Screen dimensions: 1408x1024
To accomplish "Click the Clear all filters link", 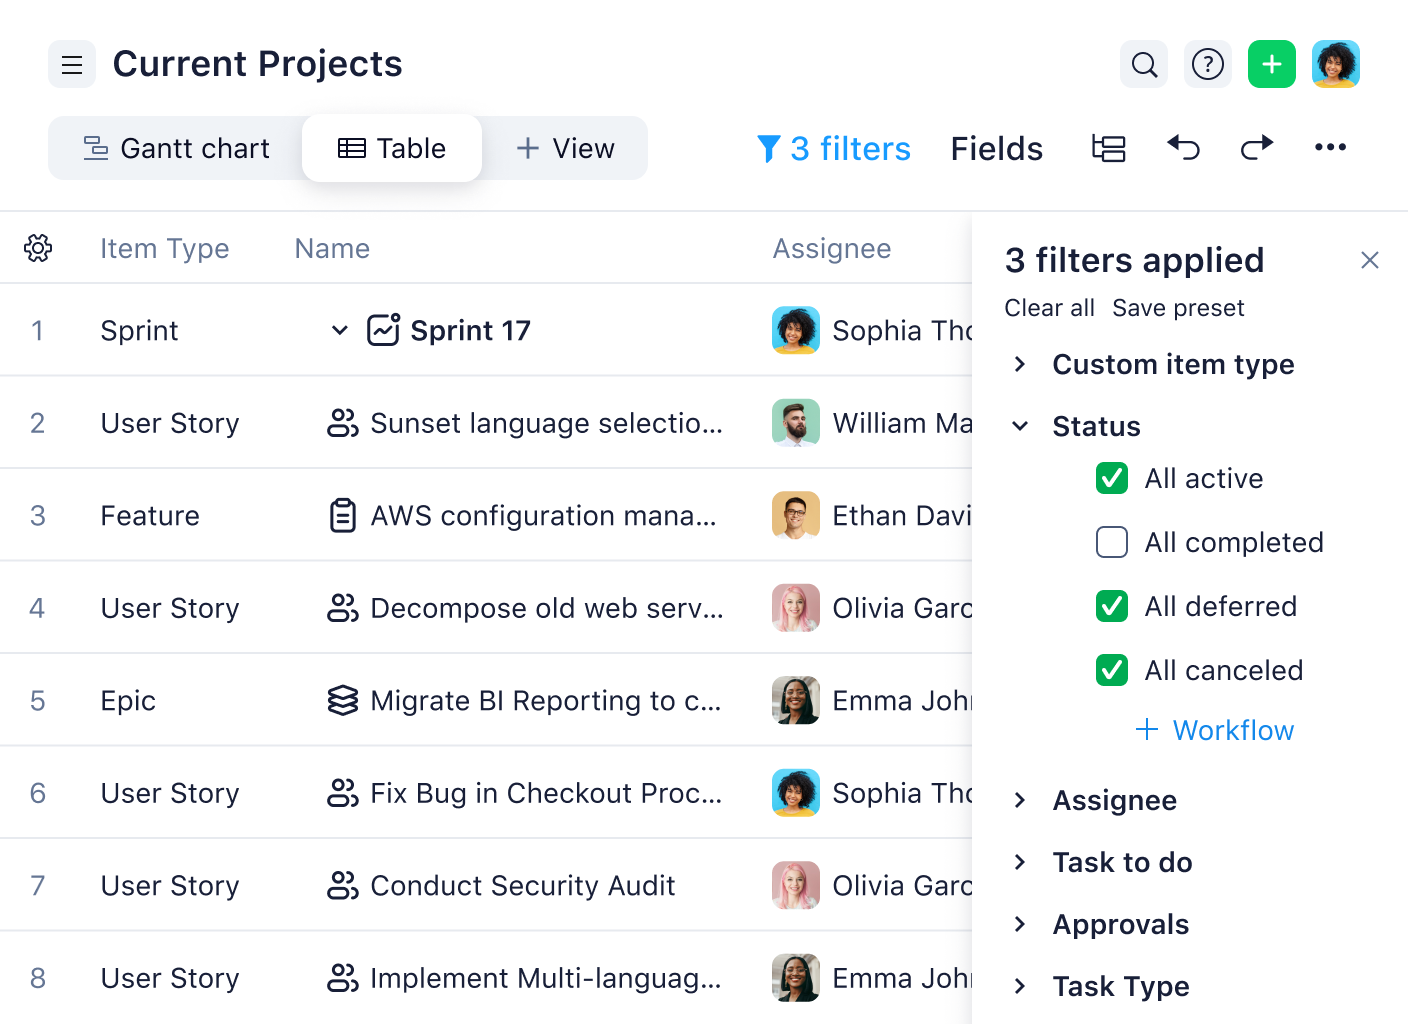I will (x=1049, y=308).
